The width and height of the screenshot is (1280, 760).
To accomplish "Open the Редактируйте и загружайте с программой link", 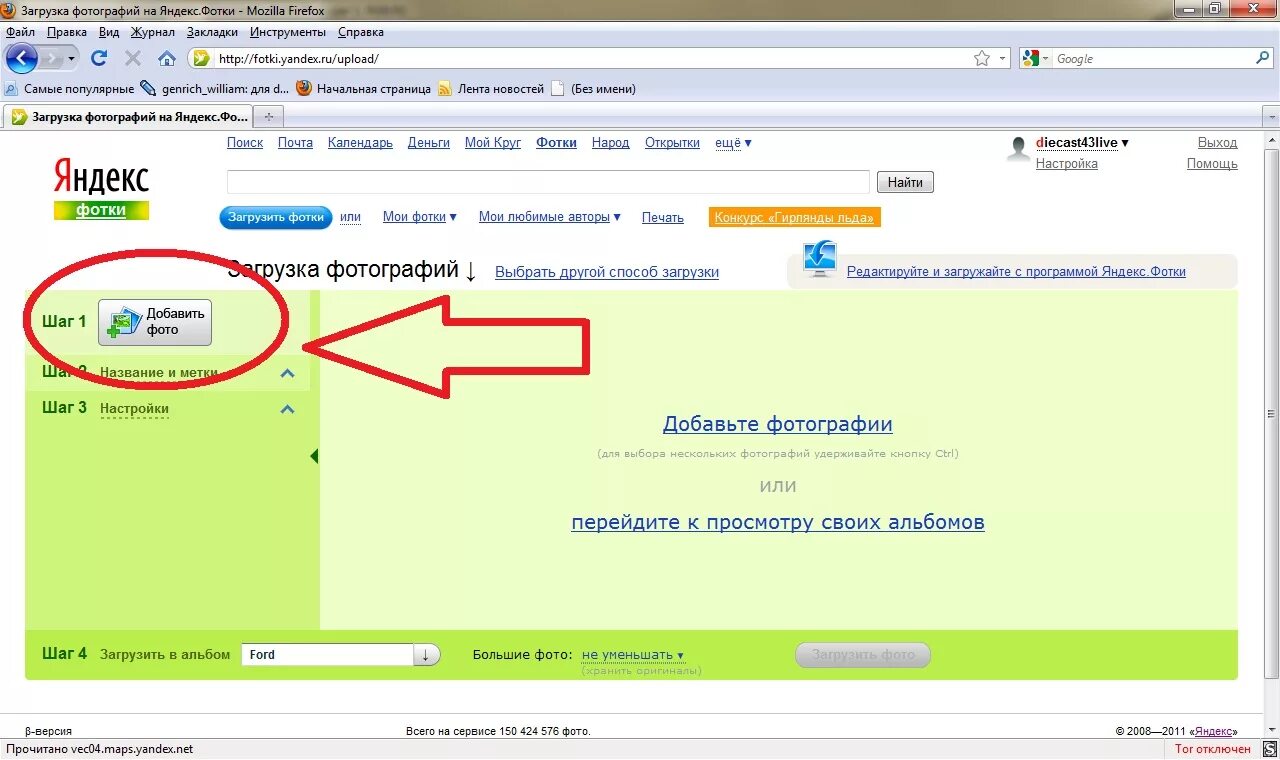I will 1016,271.
